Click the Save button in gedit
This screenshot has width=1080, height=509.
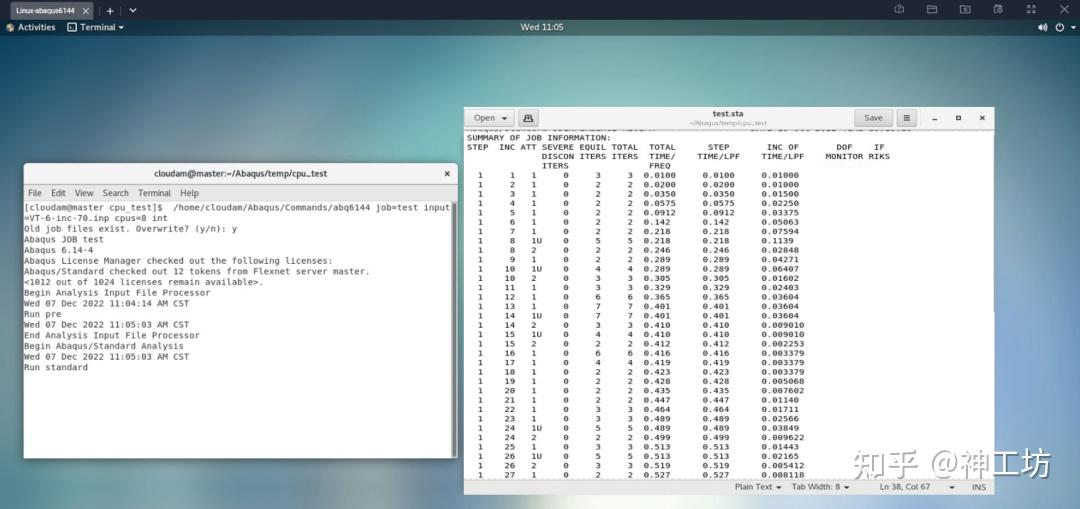pyautogui.click(x=873, y=118)
